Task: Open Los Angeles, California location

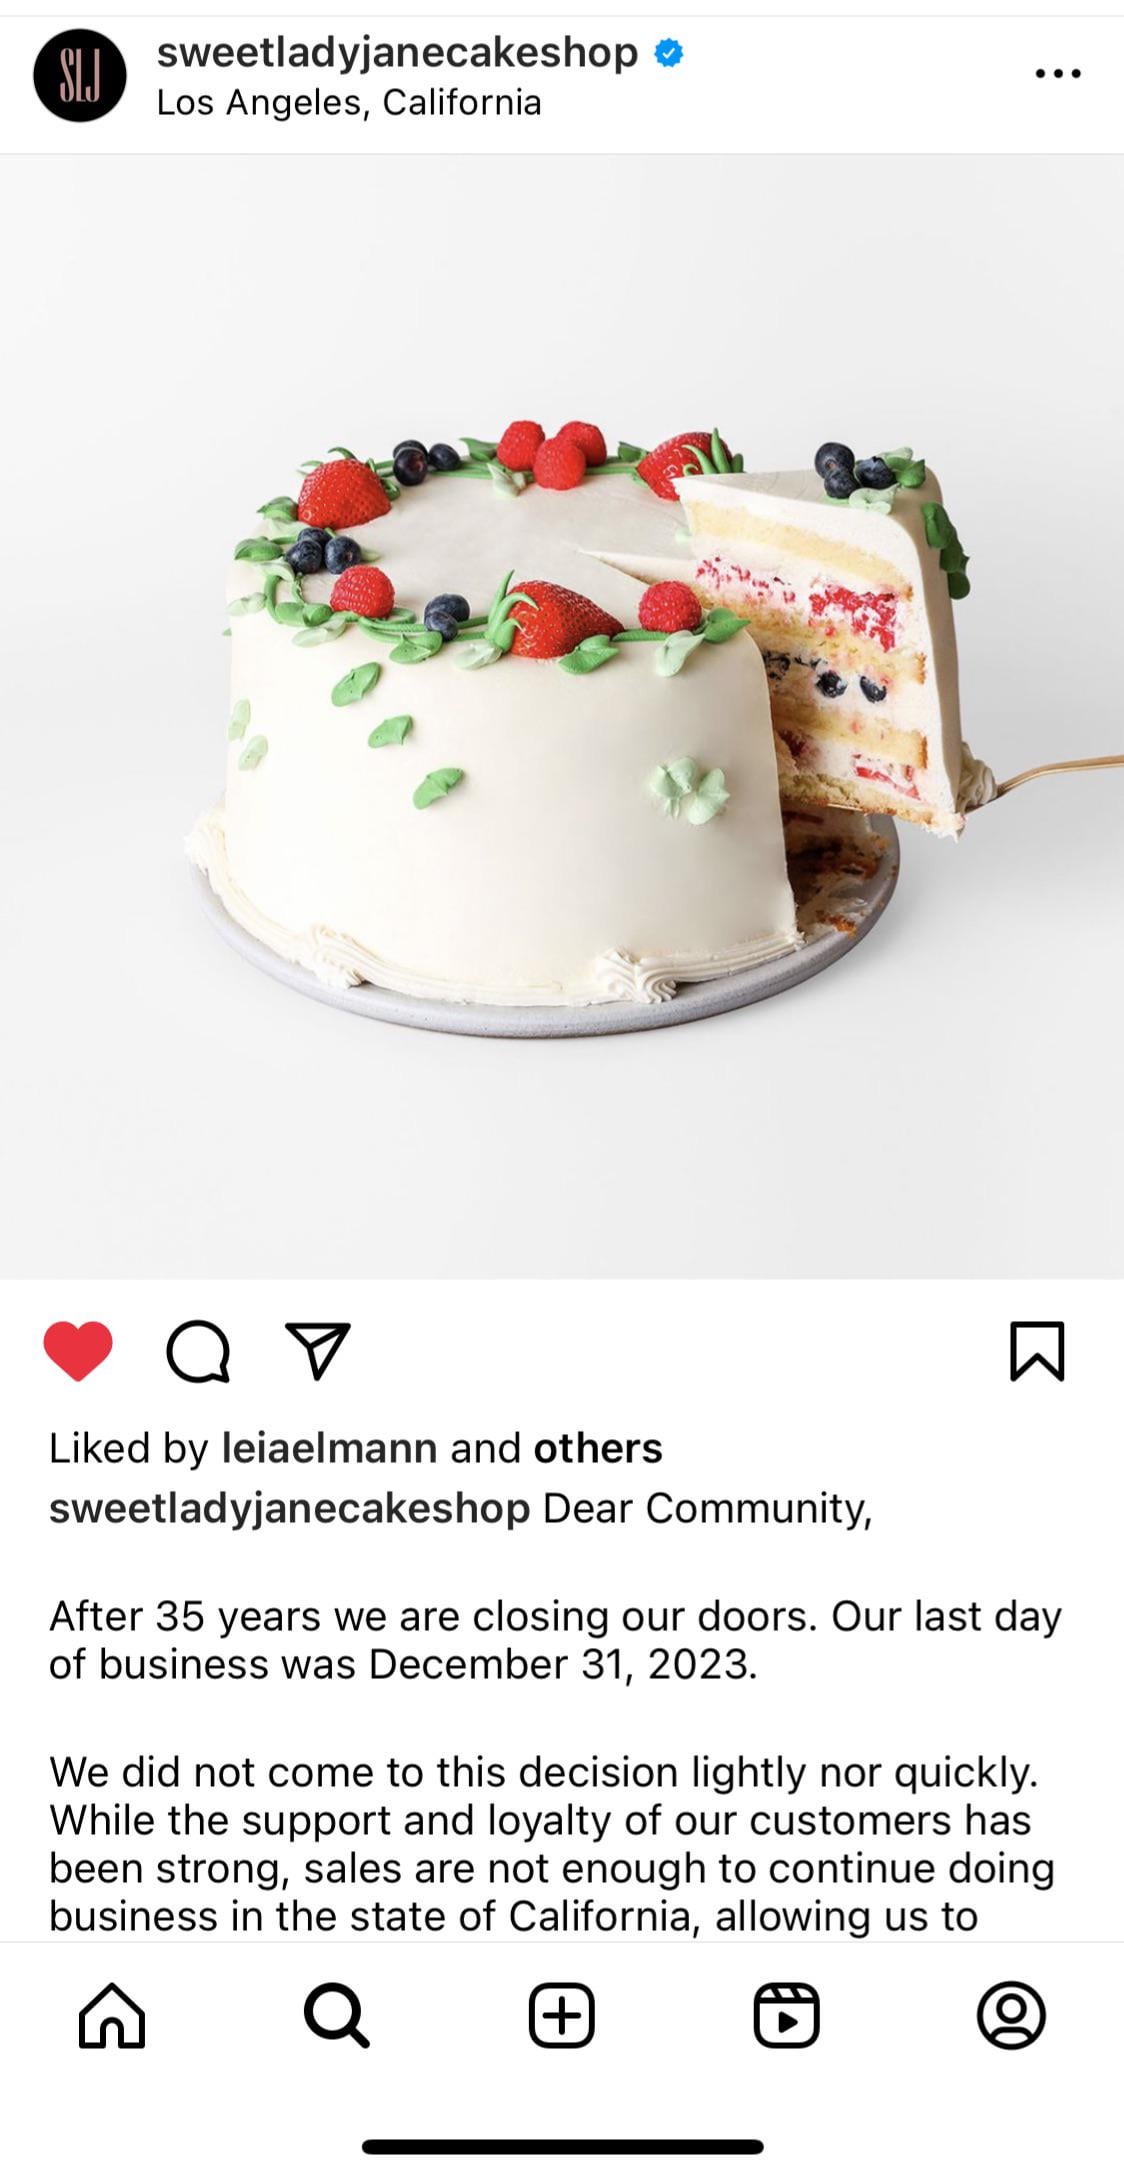Action: [349, 103]
